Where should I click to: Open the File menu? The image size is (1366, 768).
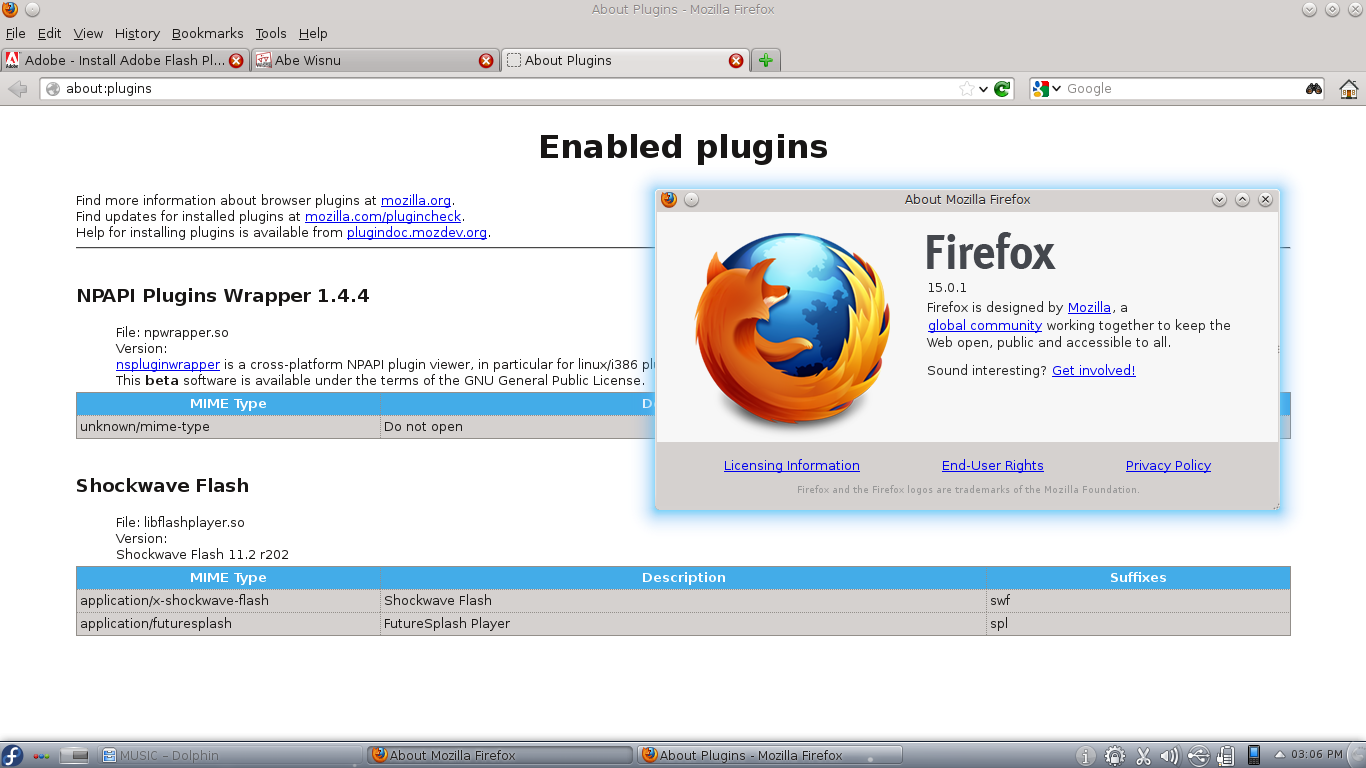pyautogui.click(x=15, y=33)
